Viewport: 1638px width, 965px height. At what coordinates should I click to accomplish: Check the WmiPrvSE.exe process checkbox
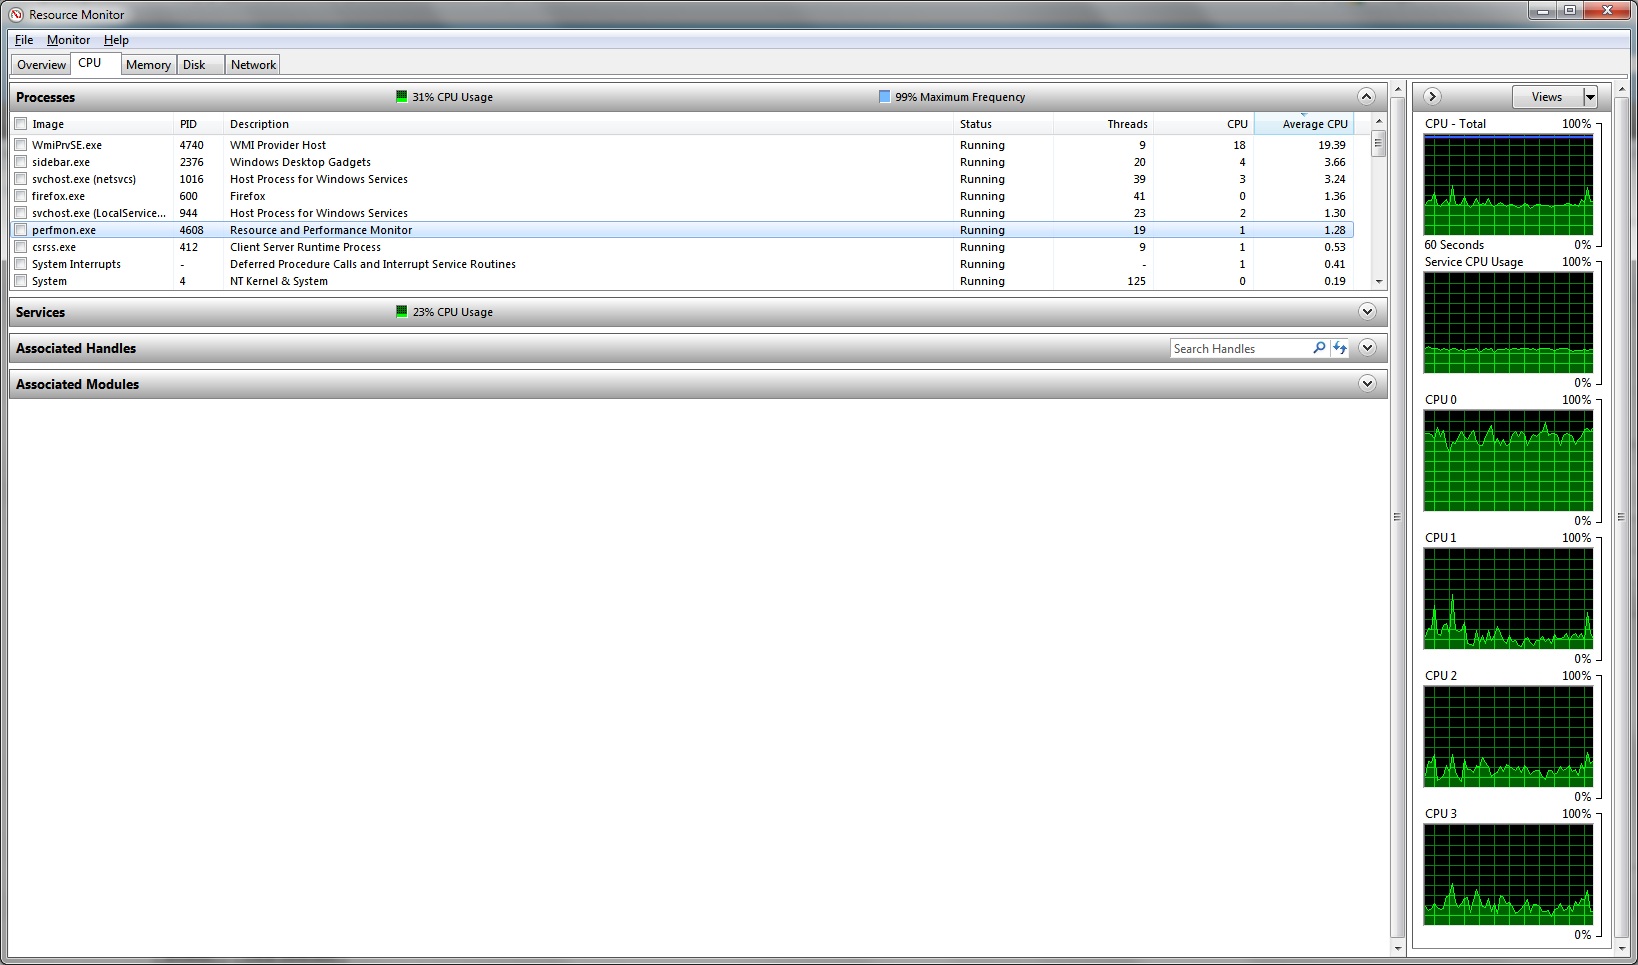pyautogui.click(x=20, y=145)
